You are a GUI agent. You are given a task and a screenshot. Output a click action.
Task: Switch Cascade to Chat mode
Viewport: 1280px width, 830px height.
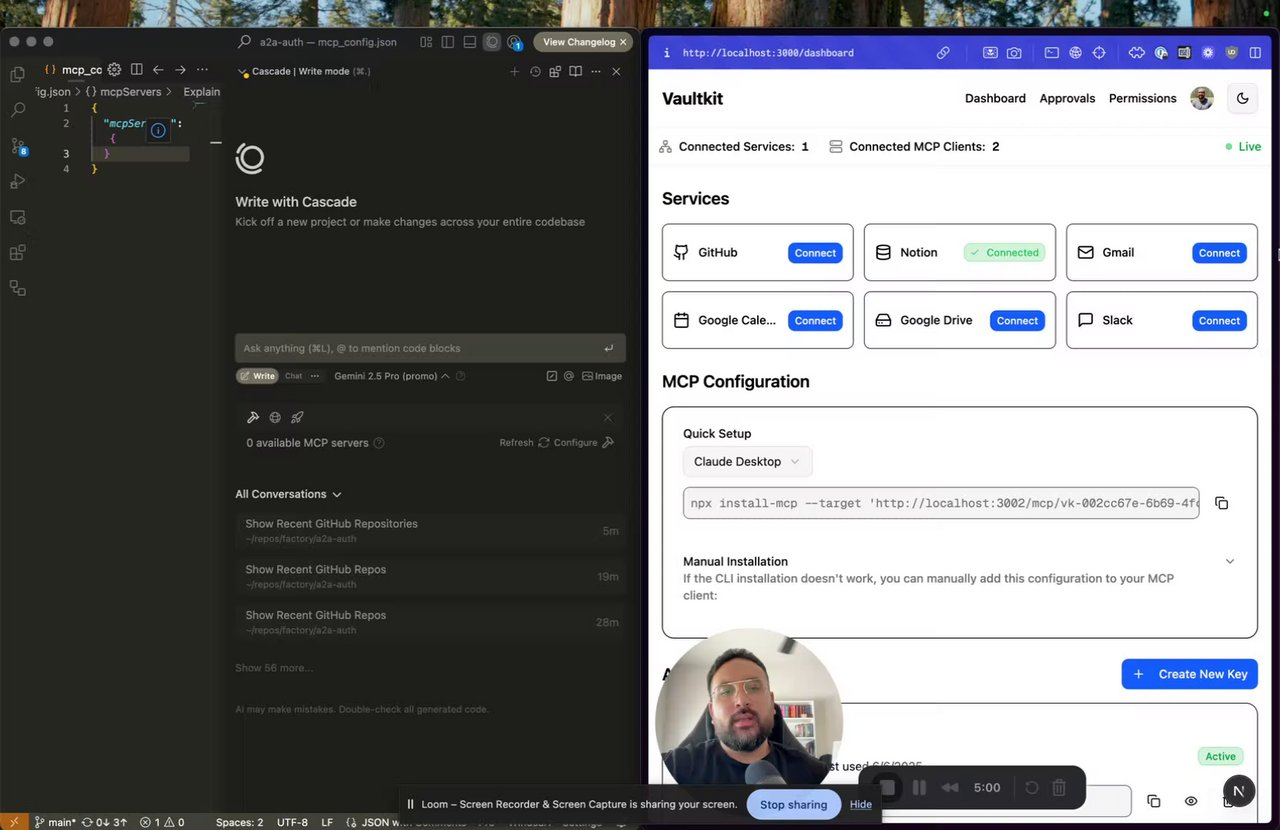click(293, 376)
